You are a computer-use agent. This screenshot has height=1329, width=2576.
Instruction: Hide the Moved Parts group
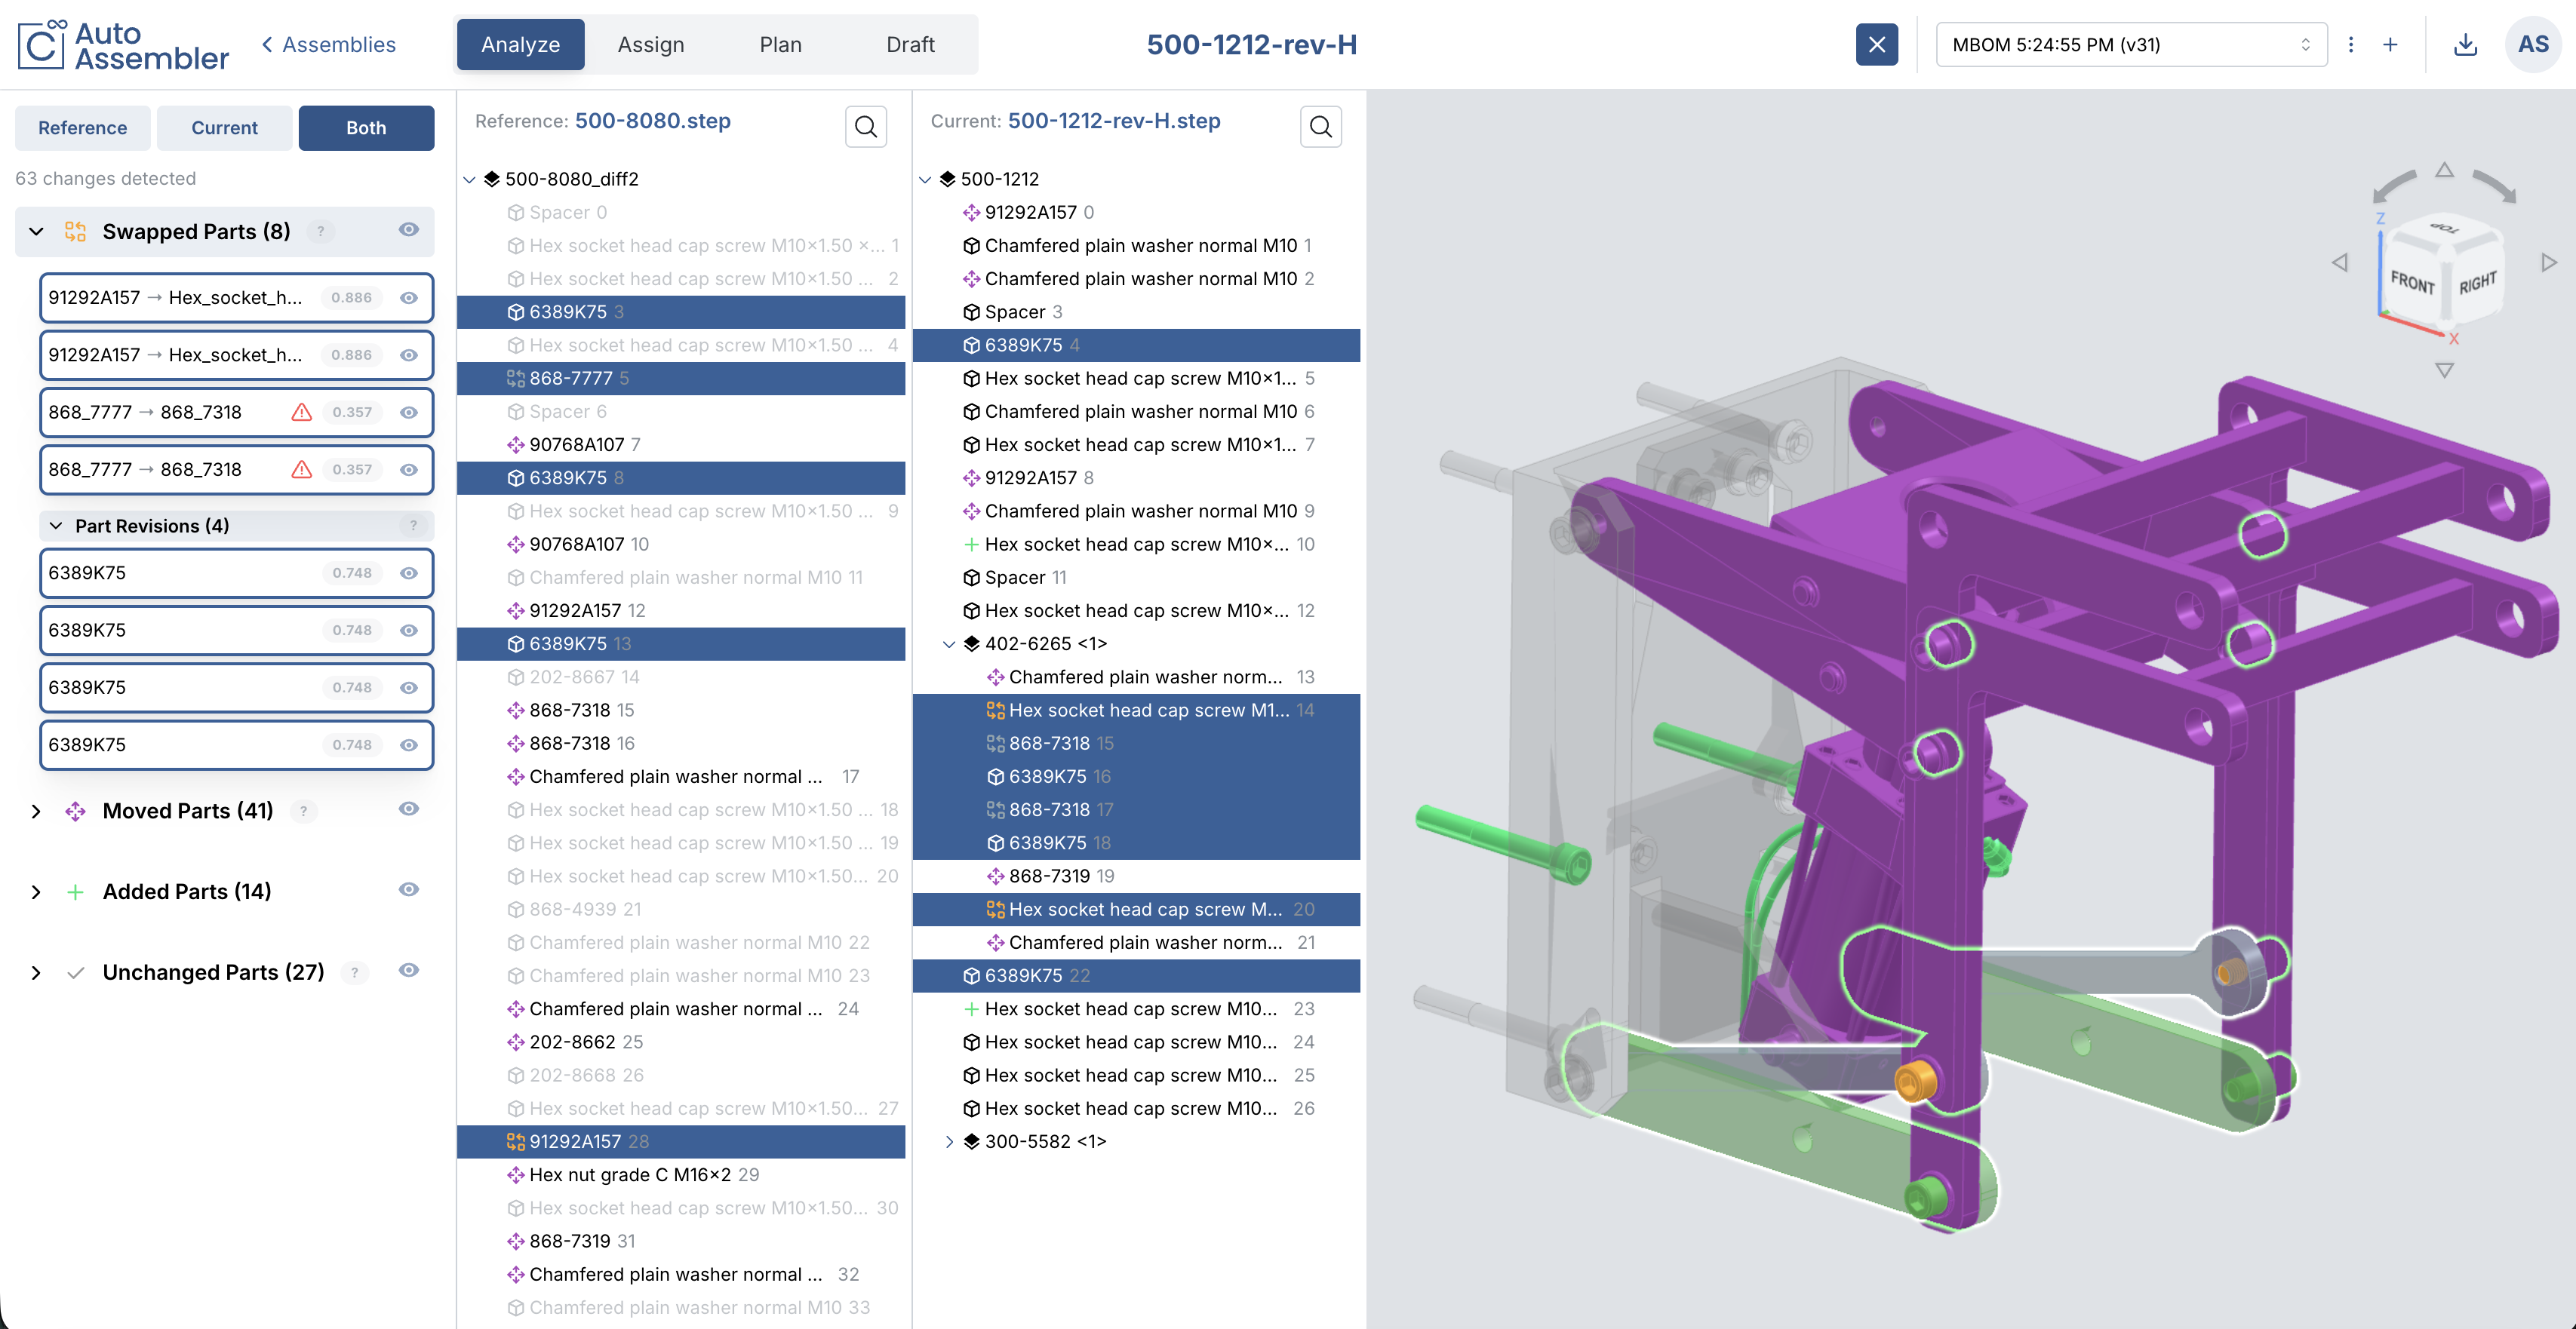click(x=409, y=809)
